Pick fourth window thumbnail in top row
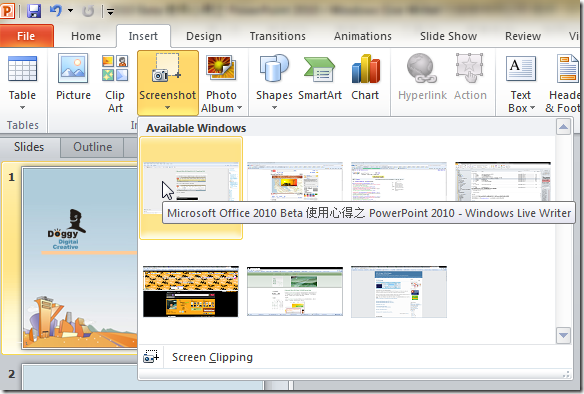584x394 pixels. [x=503, y=181]
